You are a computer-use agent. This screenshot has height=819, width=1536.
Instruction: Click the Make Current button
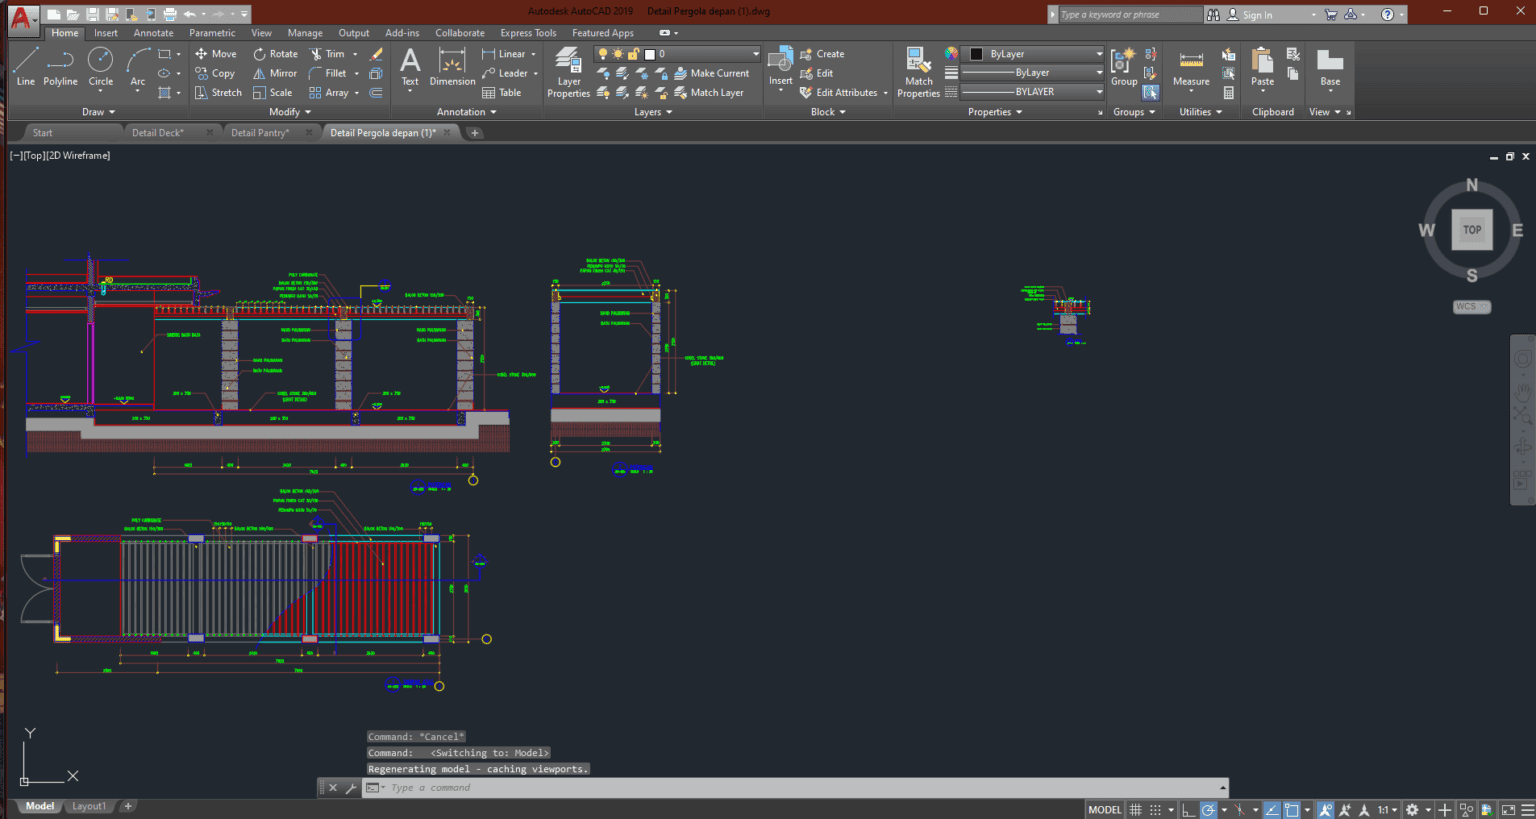(x=714, y=72)
